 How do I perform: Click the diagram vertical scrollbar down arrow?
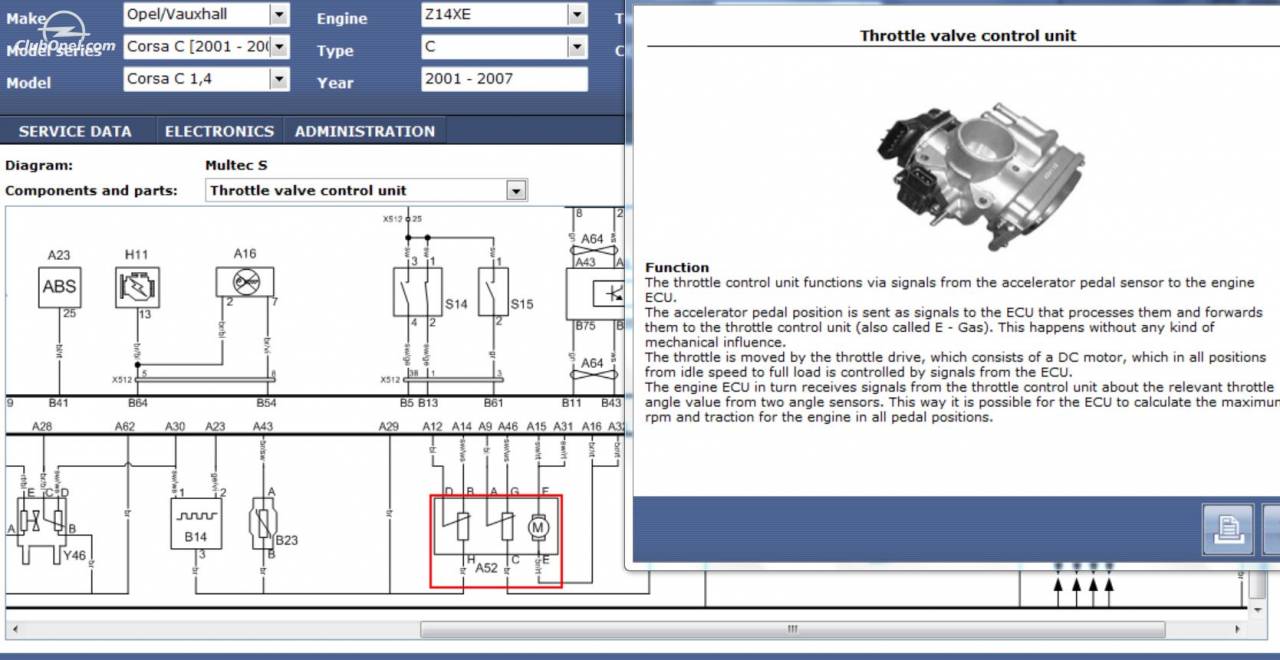pos(1259,610)
